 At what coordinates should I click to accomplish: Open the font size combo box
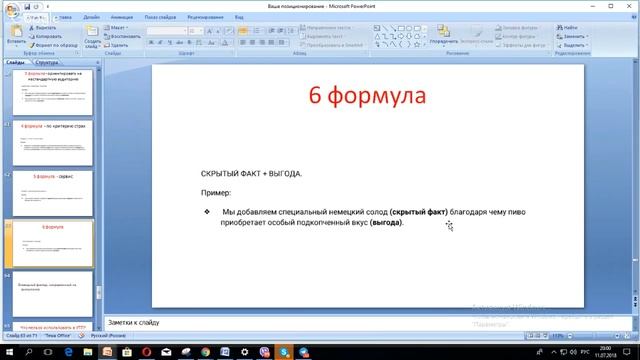pos(196,31)
